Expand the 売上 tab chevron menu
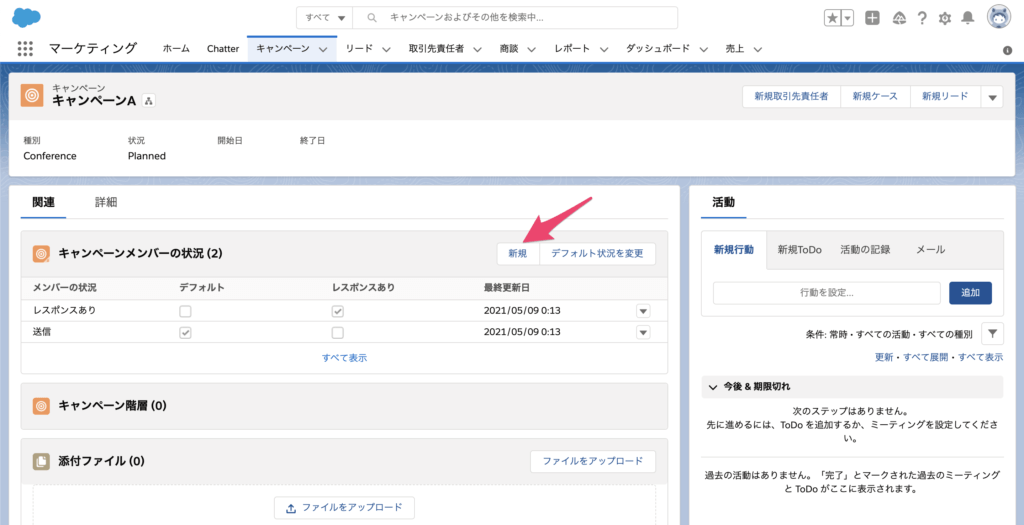 pos(757,49)
